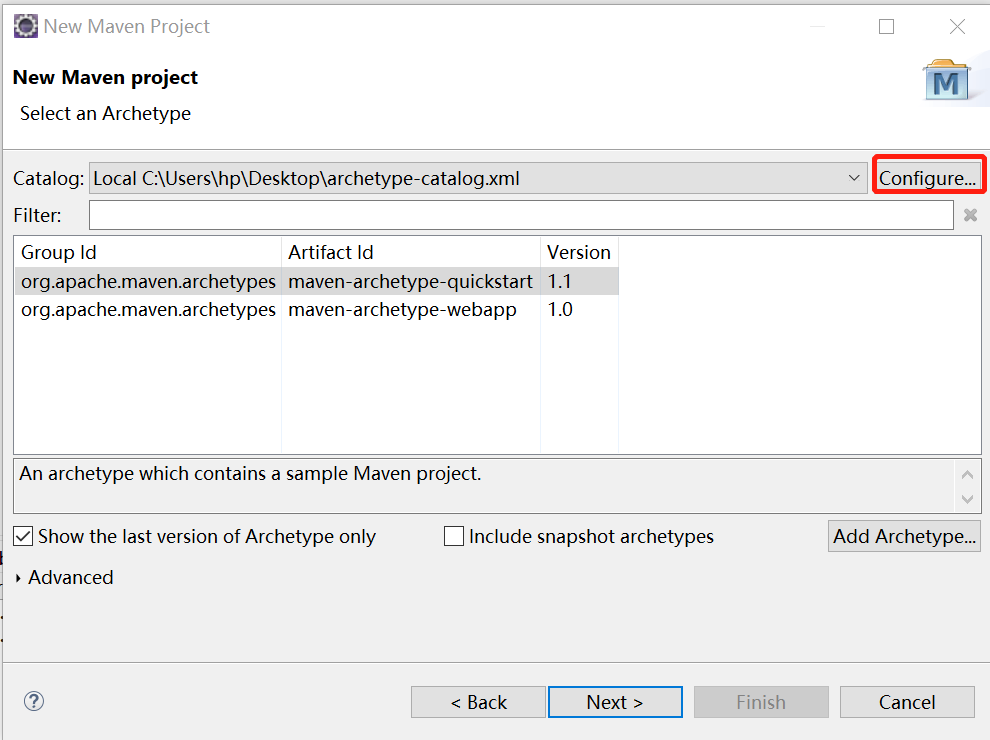Click the Add Archetype... button

click(904, 536)
